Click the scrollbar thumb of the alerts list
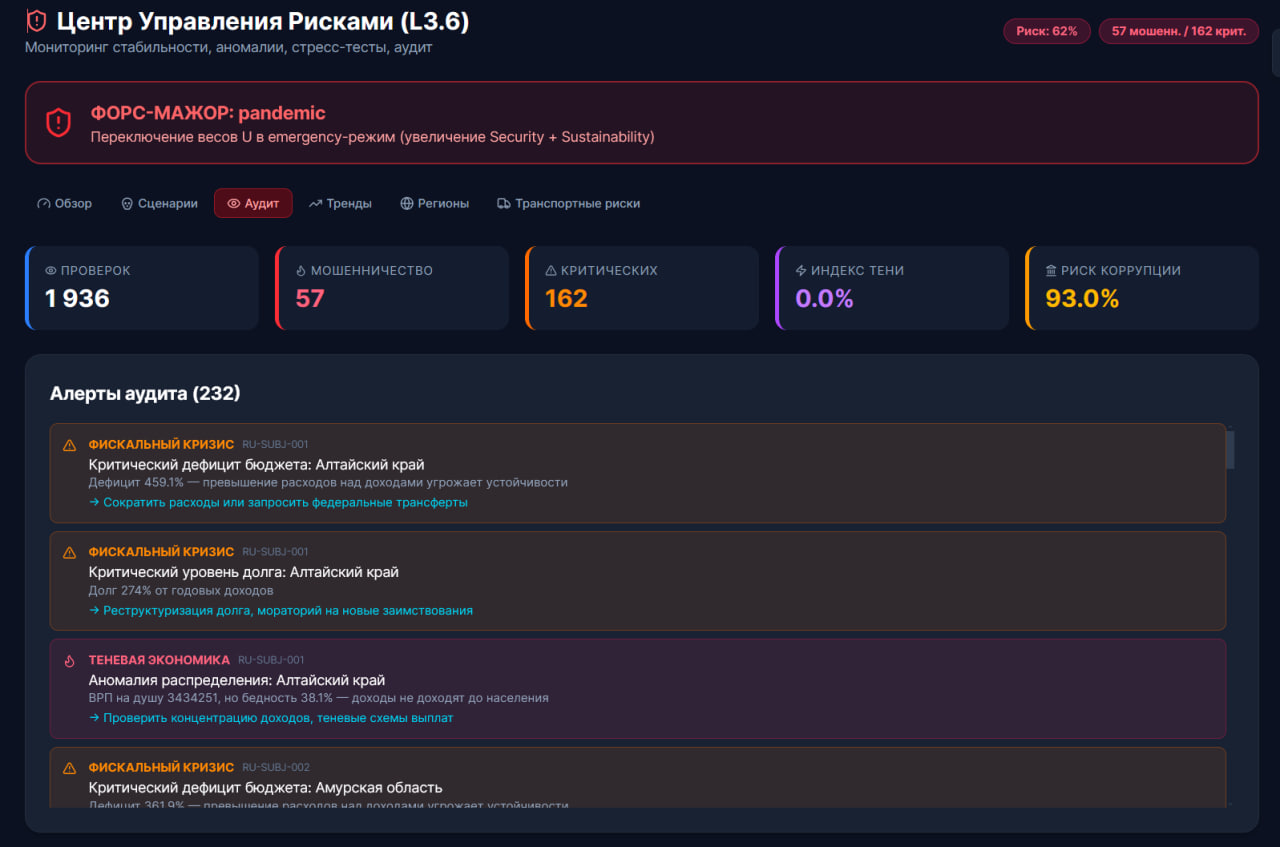1280x847 pixels. [1230, 449]
